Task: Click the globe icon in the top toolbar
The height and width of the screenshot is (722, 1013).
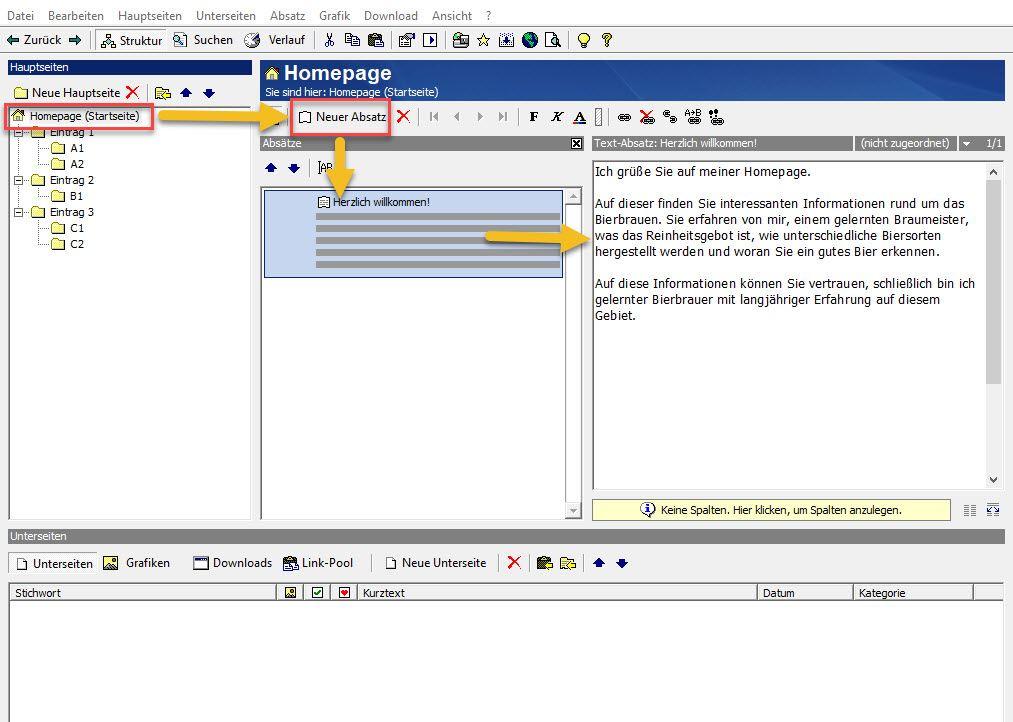Action: coord(530,40)
